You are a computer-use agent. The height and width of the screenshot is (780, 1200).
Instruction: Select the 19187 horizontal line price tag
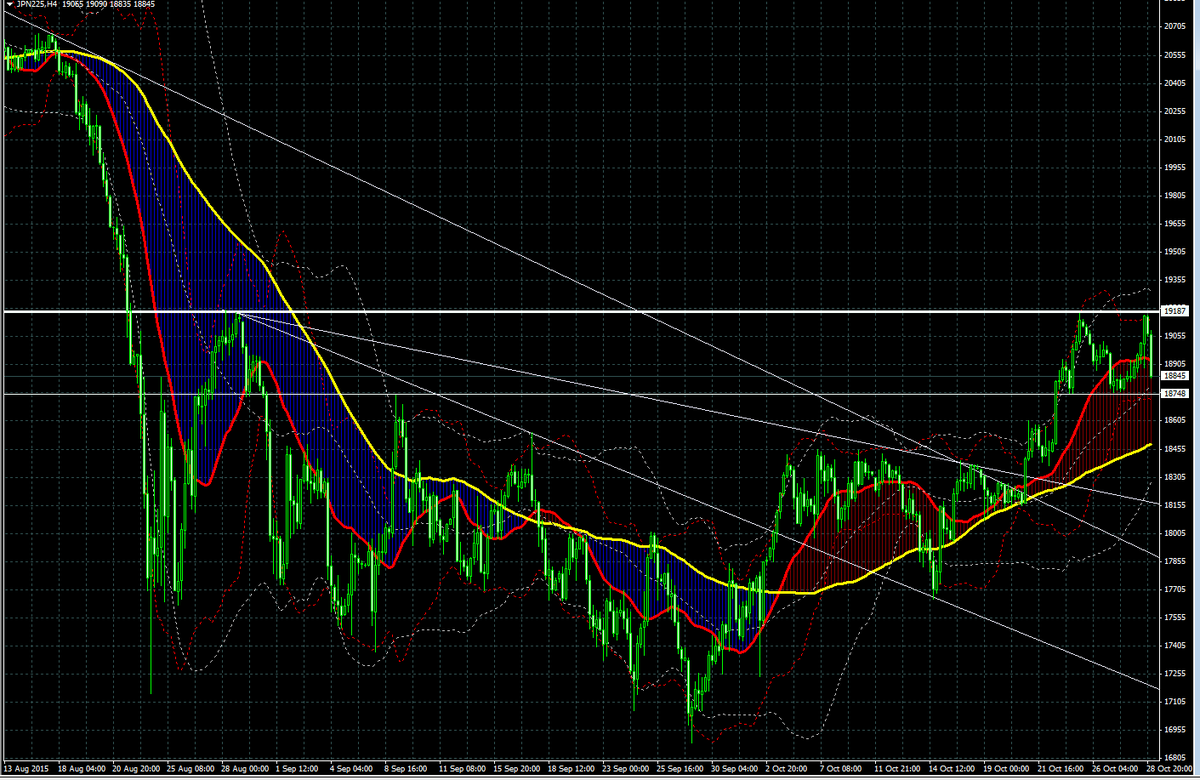(1174, 312)
